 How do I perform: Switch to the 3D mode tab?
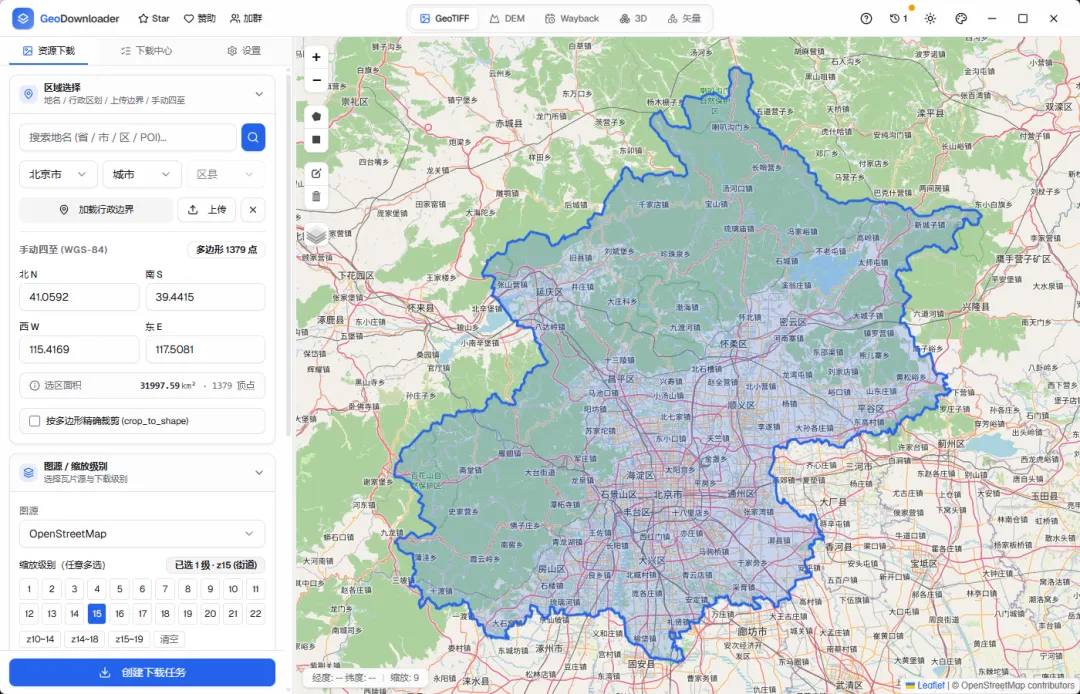point(633,19)
